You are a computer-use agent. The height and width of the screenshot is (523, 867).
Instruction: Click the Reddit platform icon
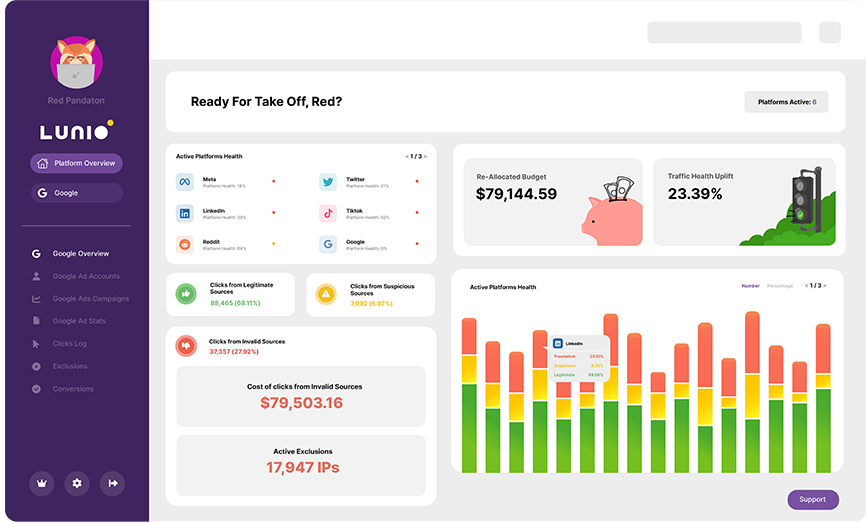point(185,244)
